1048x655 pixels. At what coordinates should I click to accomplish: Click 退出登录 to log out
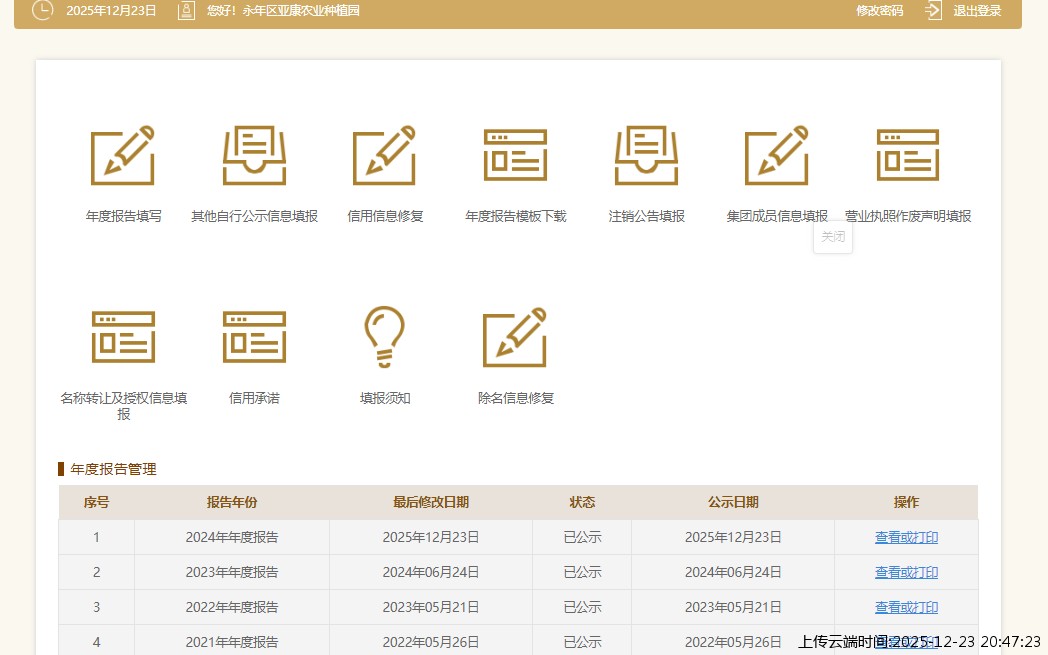(x=976, y=11)
